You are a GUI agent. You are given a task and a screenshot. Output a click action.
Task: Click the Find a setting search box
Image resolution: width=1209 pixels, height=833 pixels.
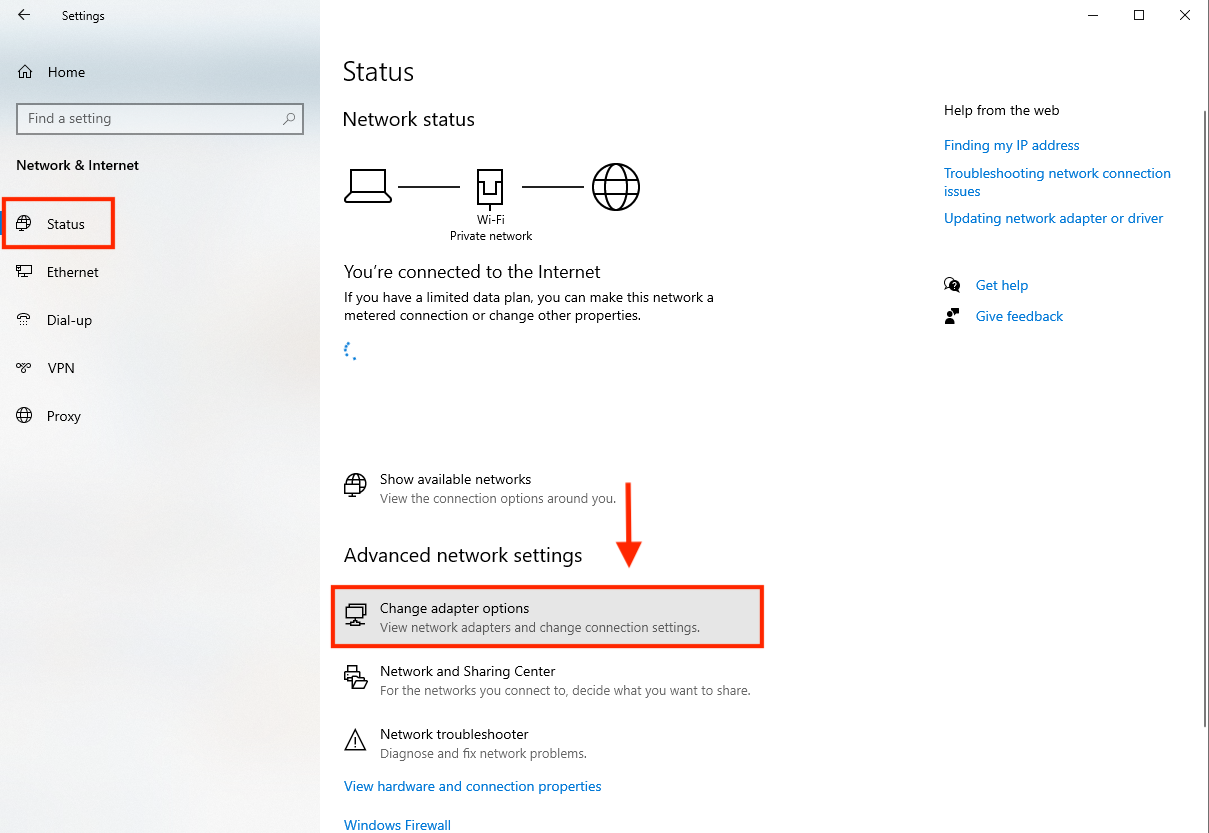tap(160, 118)
